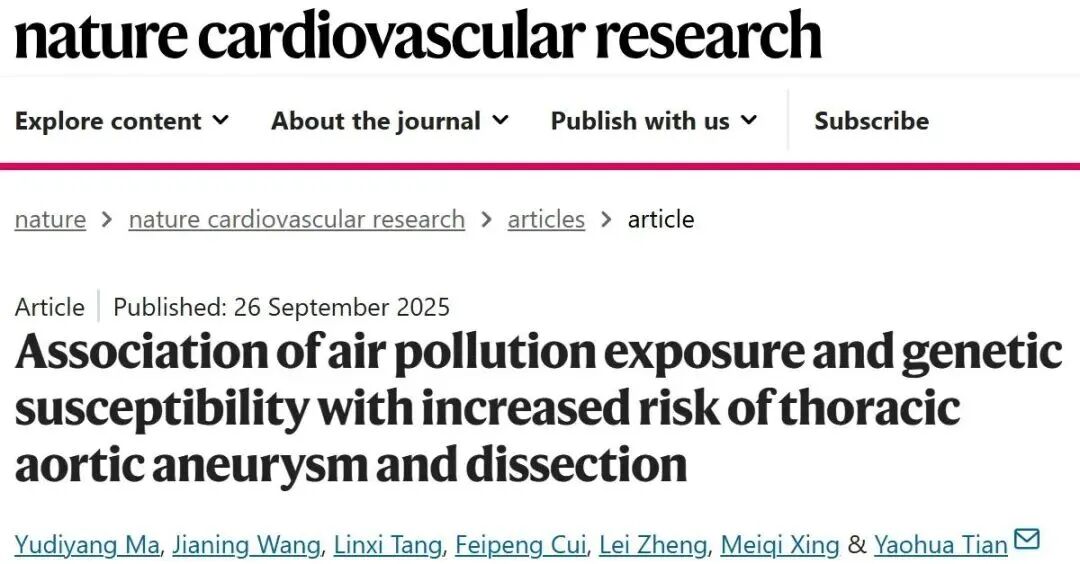Click the email envelope icon beside Yaohua Tian
Viewport: 1080px width, 564px height.
(x=1027, y=540)
